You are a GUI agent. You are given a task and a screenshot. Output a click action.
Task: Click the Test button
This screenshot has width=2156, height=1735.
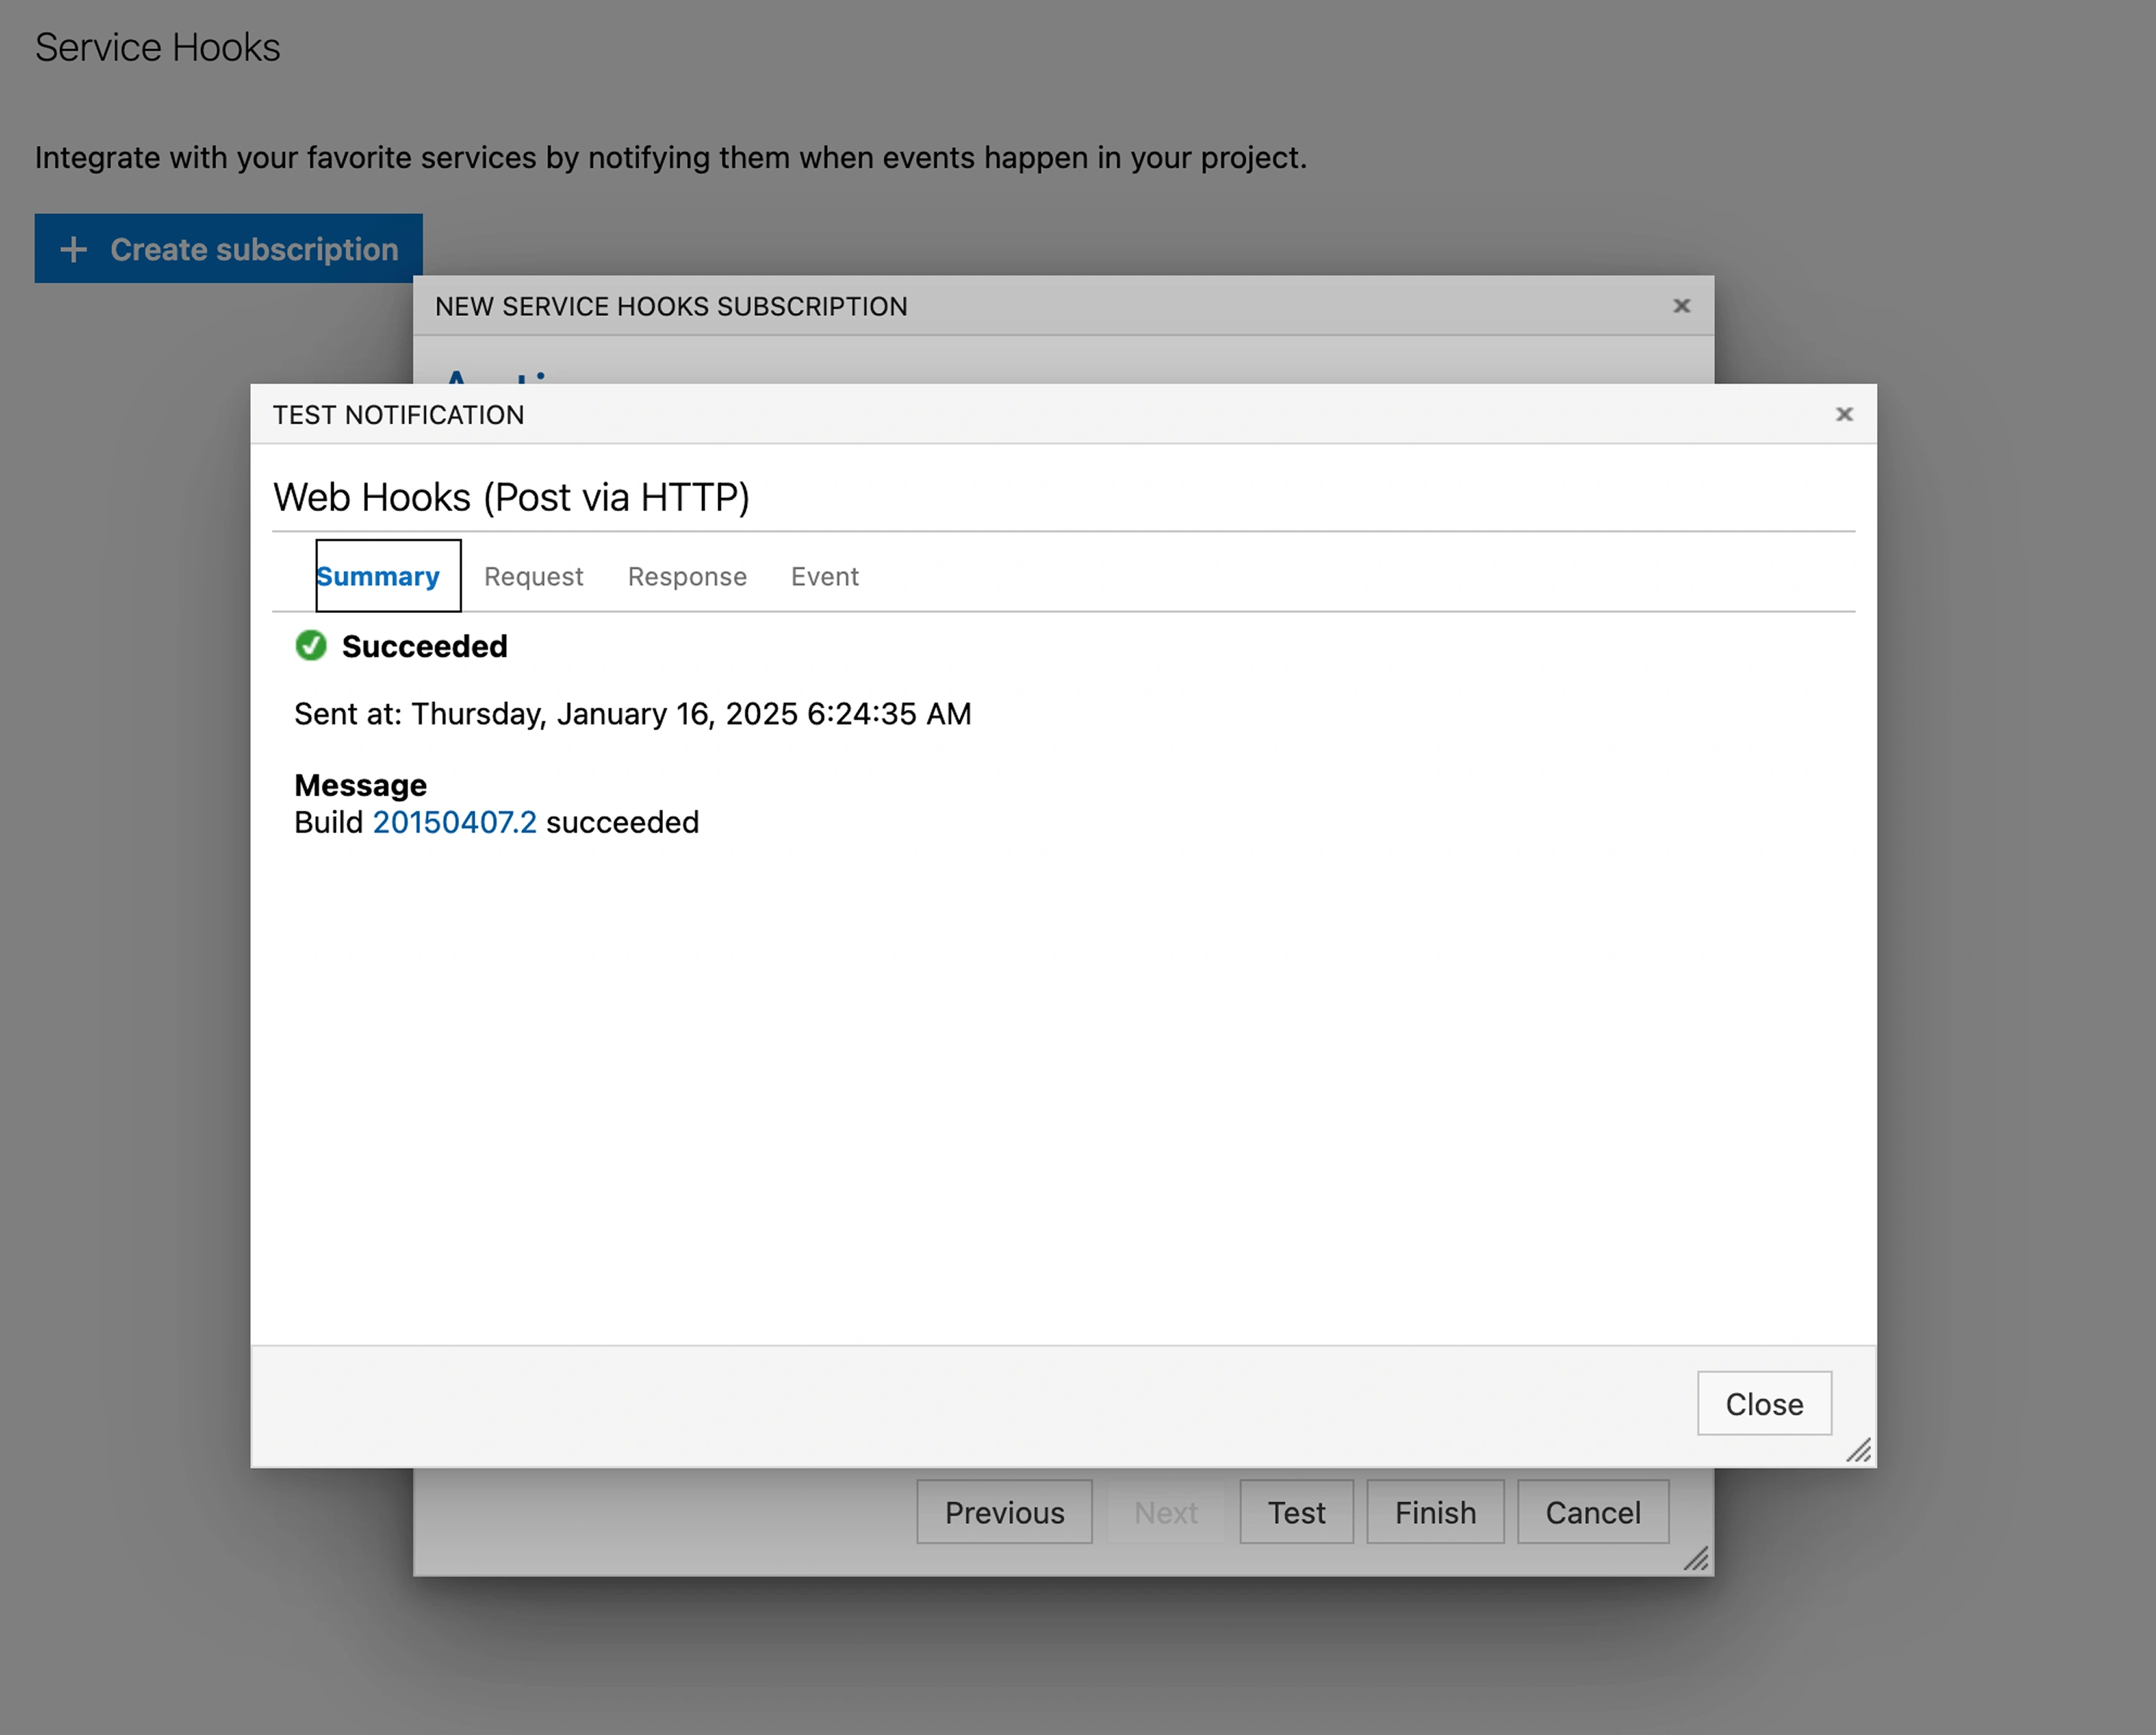[x=1296, y=1512]
